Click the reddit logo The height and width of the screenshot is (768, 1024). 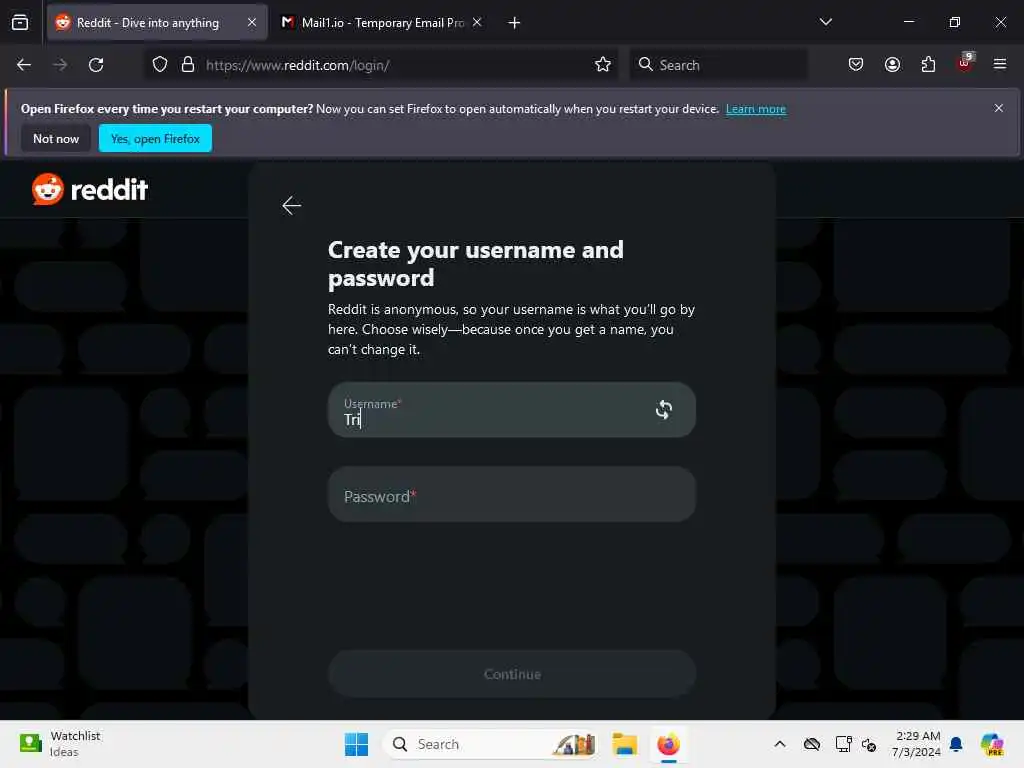pos(90,189)
